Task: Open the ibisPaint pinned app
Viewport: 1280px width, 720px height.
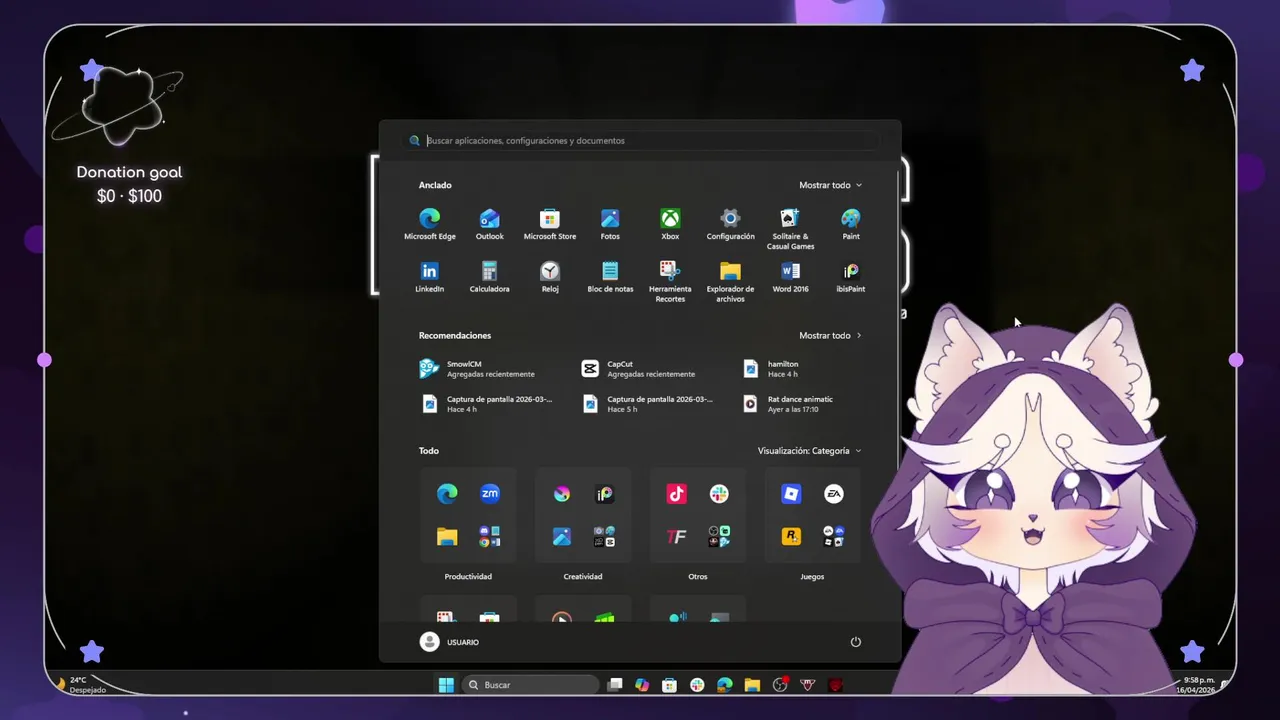Action: [851, 277]
